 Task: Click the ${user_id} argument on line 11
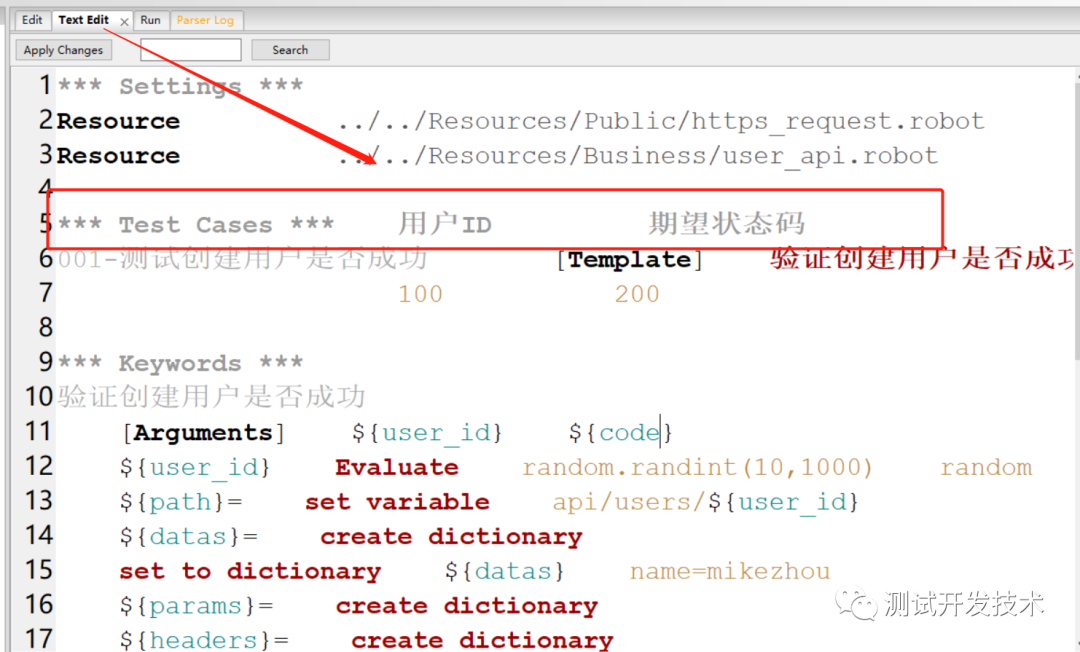pos(427,432)
